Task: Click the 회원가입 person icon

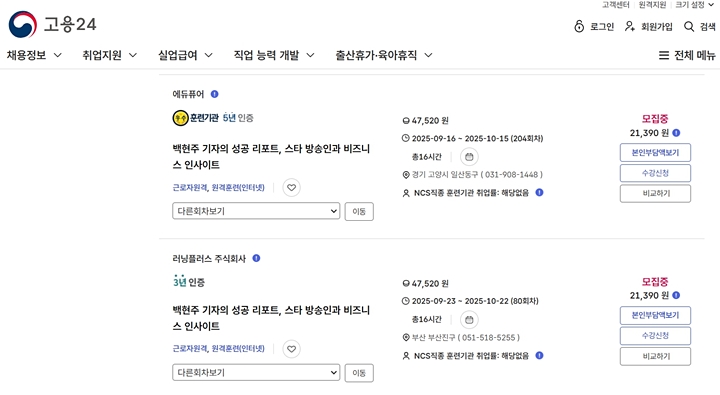Action: [x=630, y=26]
